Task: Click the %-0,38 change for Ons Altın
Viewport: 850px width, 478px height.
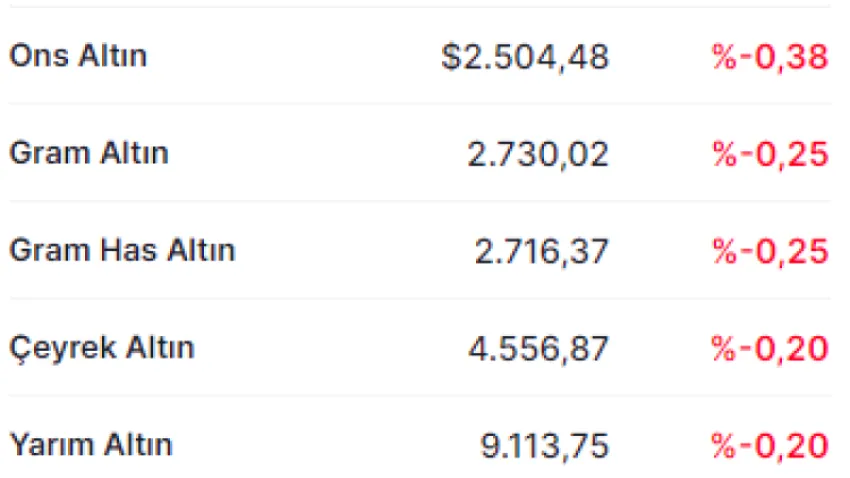Action: pyautogui.click(x=770, y=56)
